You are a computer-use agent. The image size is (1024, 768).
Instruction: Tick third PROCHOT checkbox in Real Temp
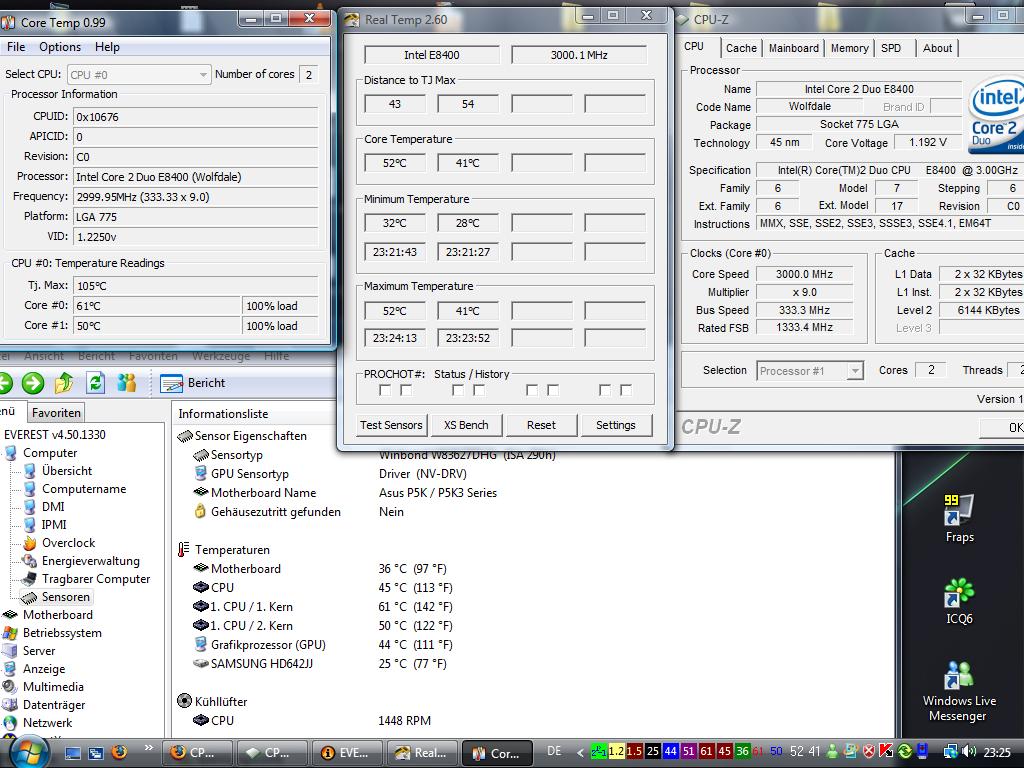(x=458, y=390)
